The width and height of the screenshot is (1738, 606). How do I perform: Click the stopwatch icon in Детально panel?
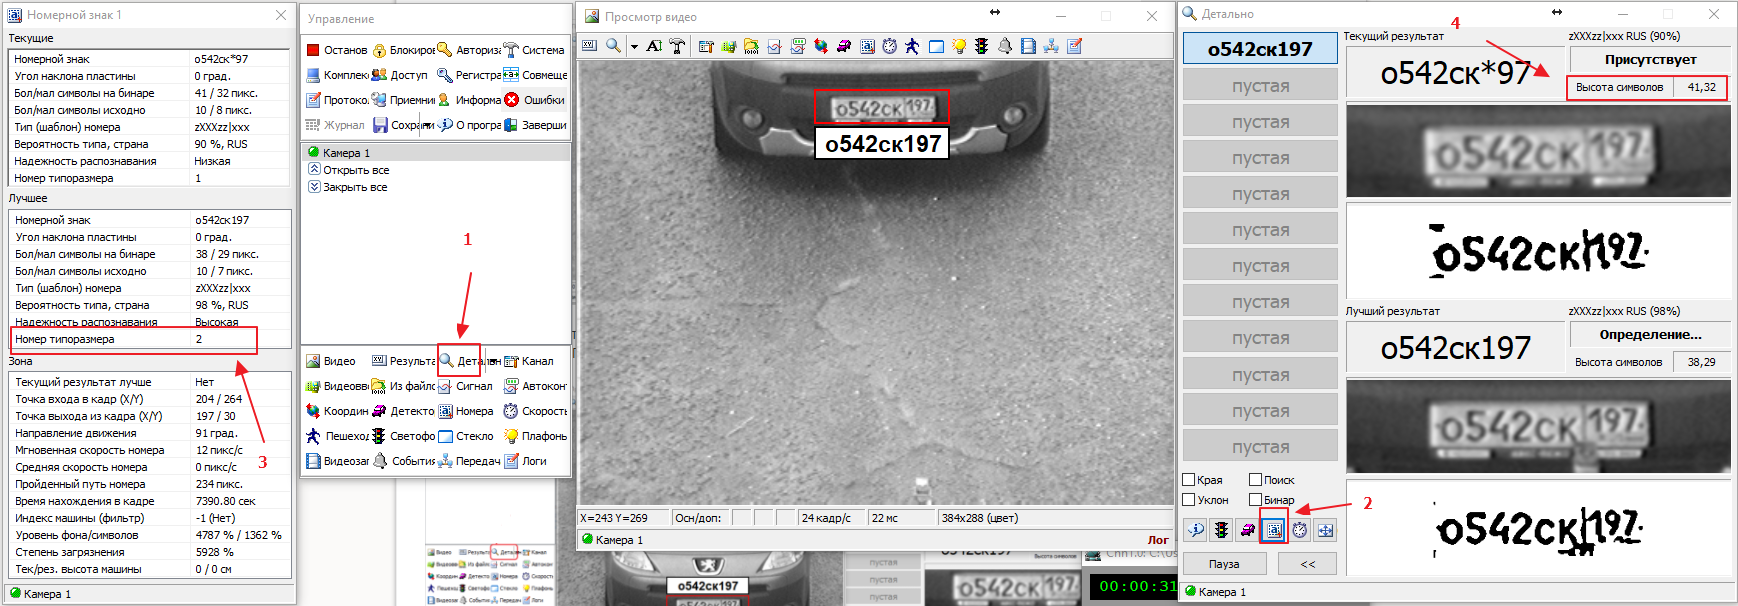tap(1299, 530)
